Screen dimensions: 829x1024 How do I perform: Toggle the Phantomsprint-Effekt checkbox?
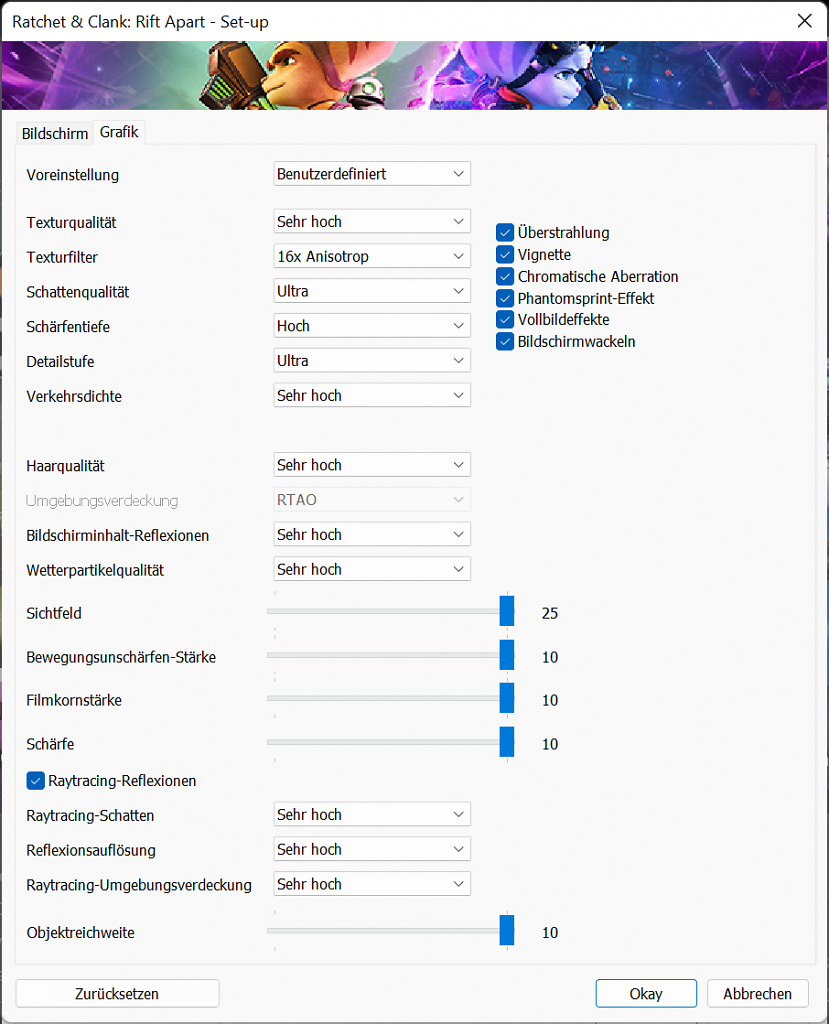pyautogui.click(x=505, y=298)
